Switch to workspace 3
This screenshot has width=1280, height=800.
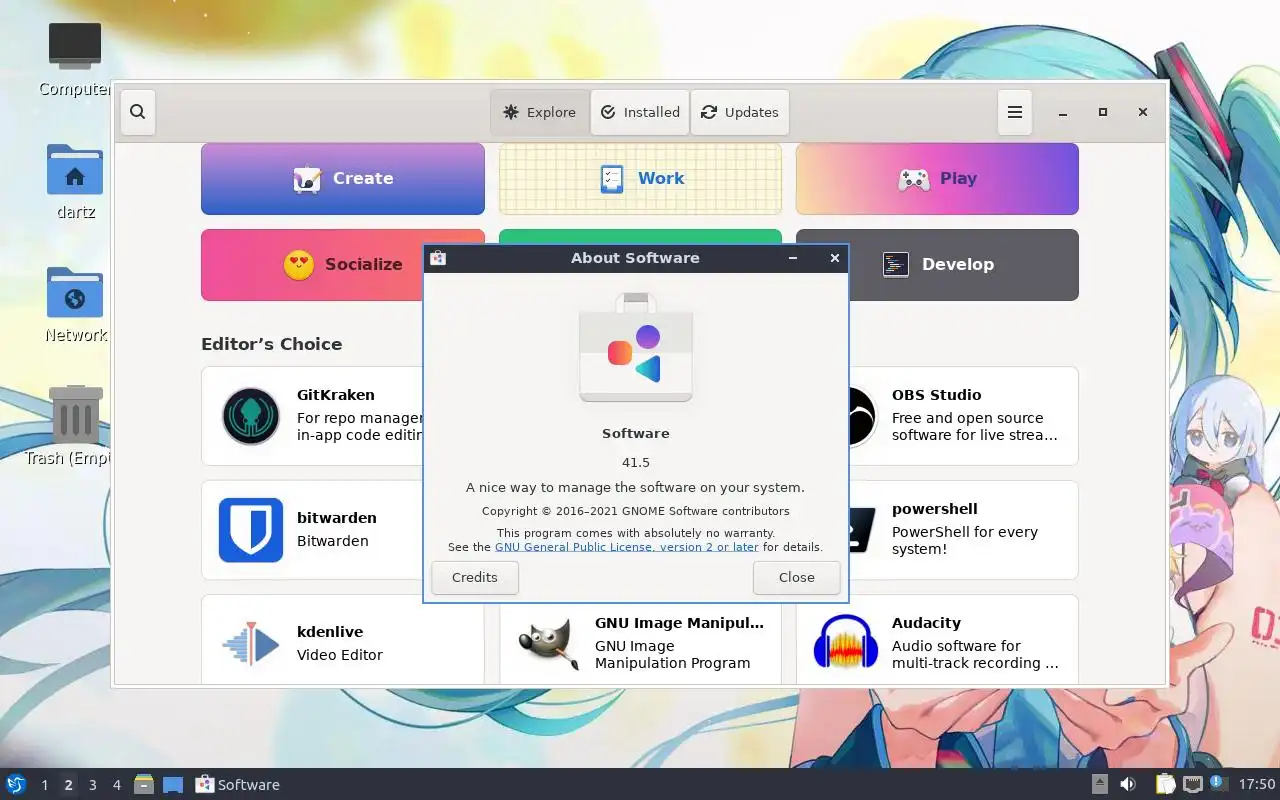tap(92, 785)
